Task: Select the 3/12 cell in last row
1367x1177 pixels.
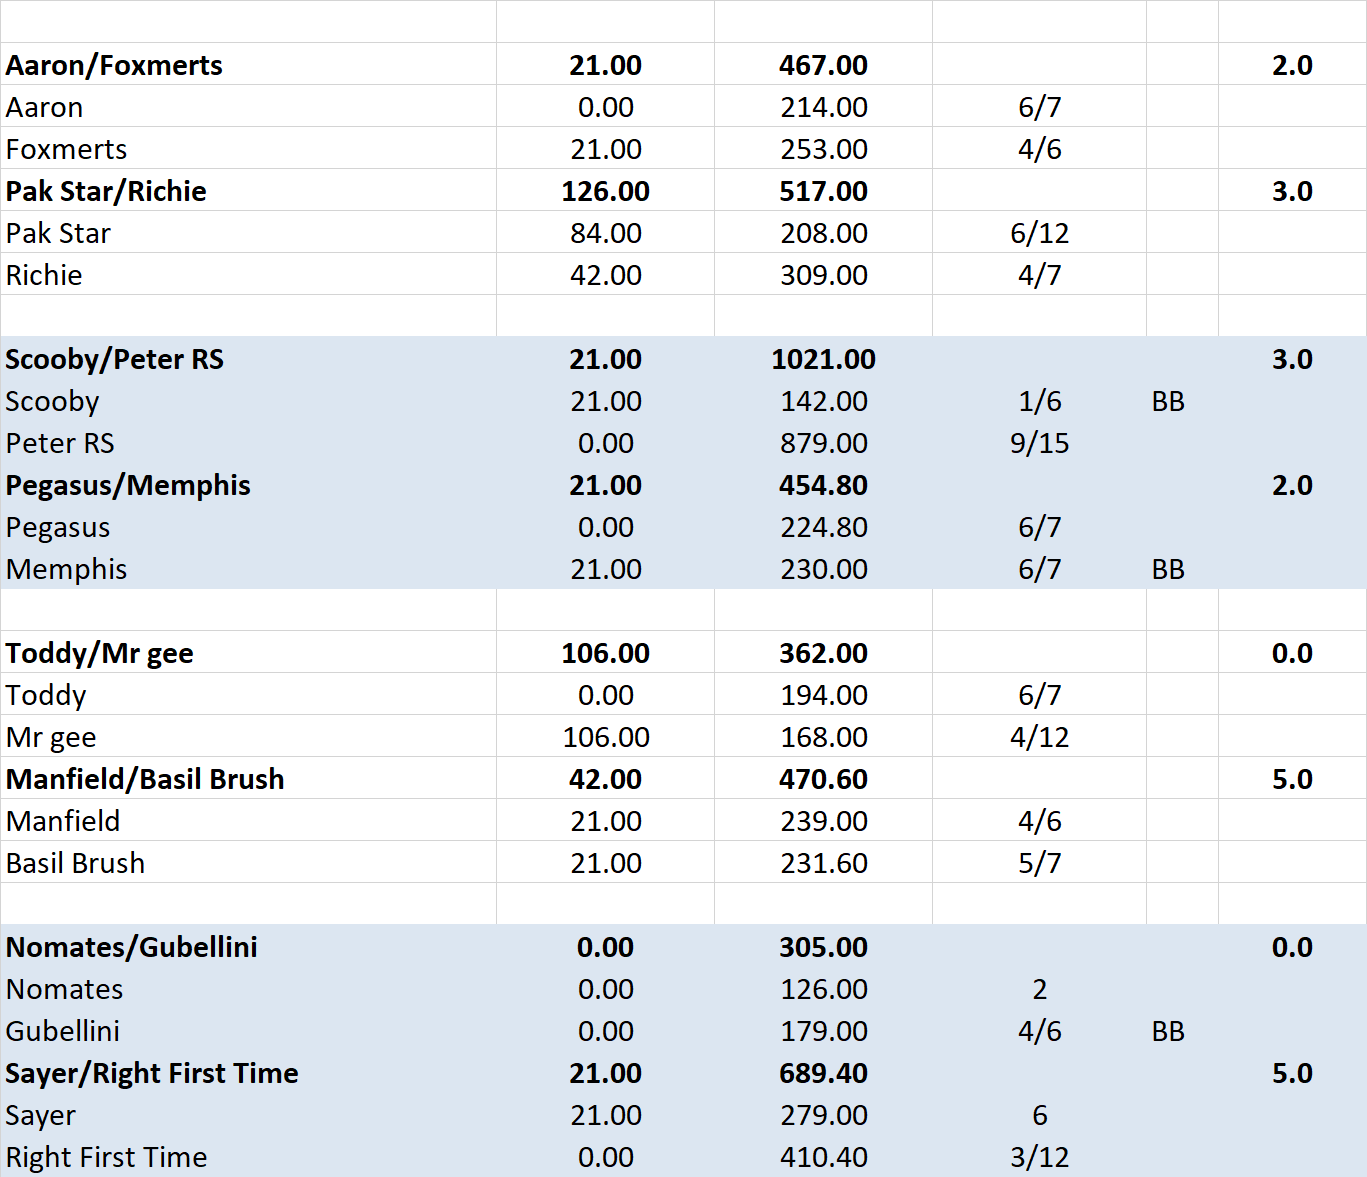Action: tap(1039, 1157)
